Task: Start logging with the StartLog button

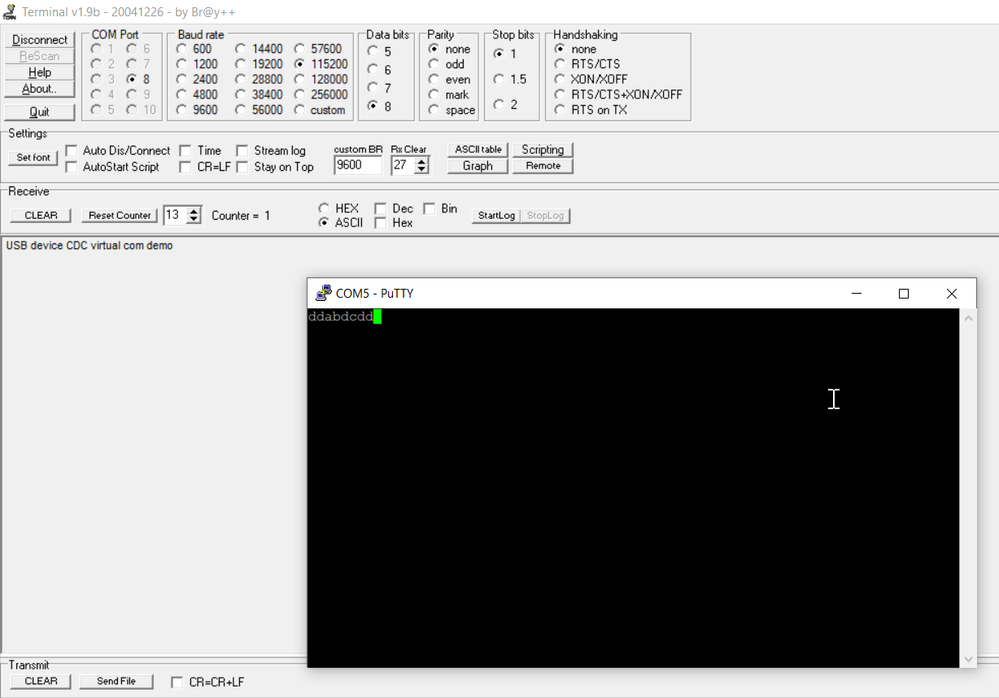Action: coord(496,215)
